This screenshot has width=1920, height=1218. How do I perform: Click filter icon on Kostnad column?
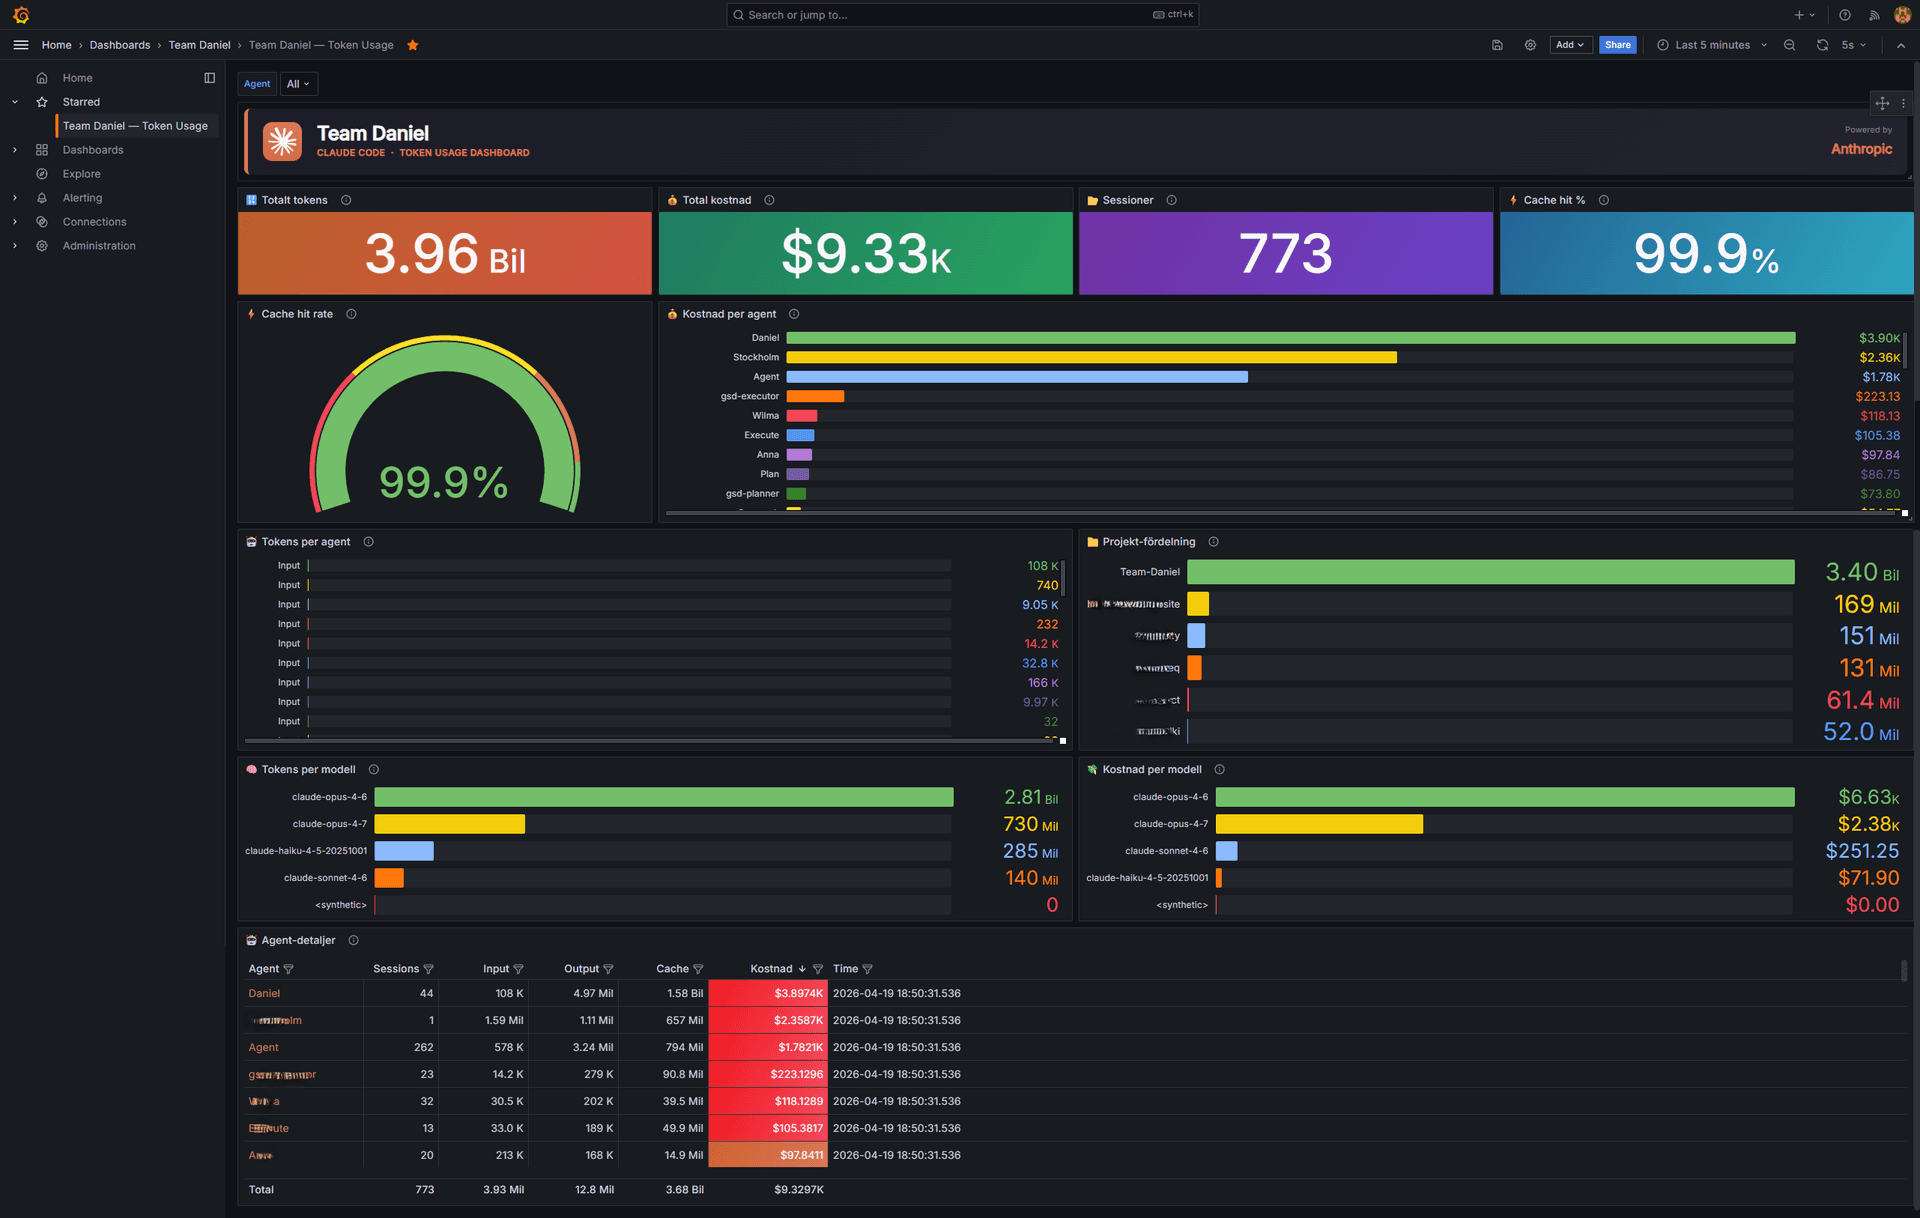click(818, 969)
